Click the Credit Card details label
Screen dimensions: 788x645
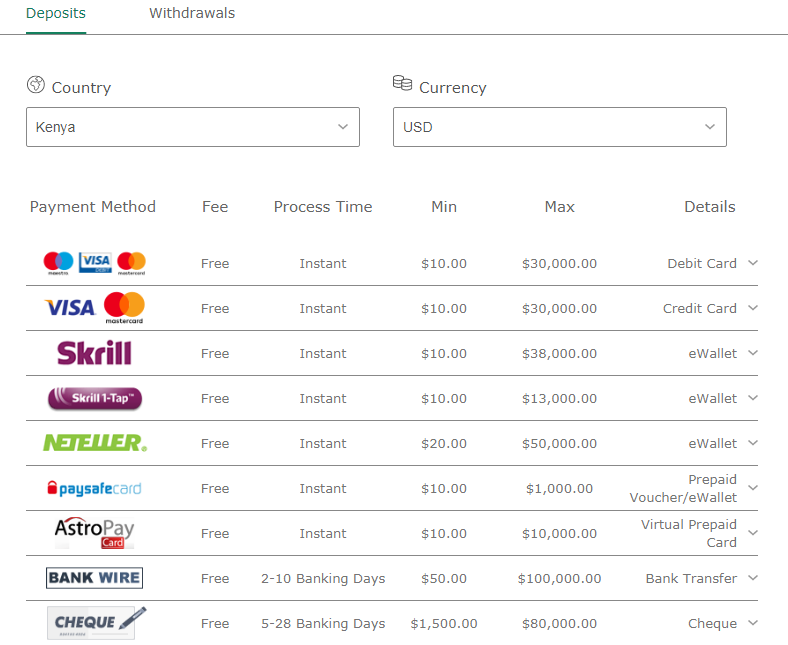[700, 308]
